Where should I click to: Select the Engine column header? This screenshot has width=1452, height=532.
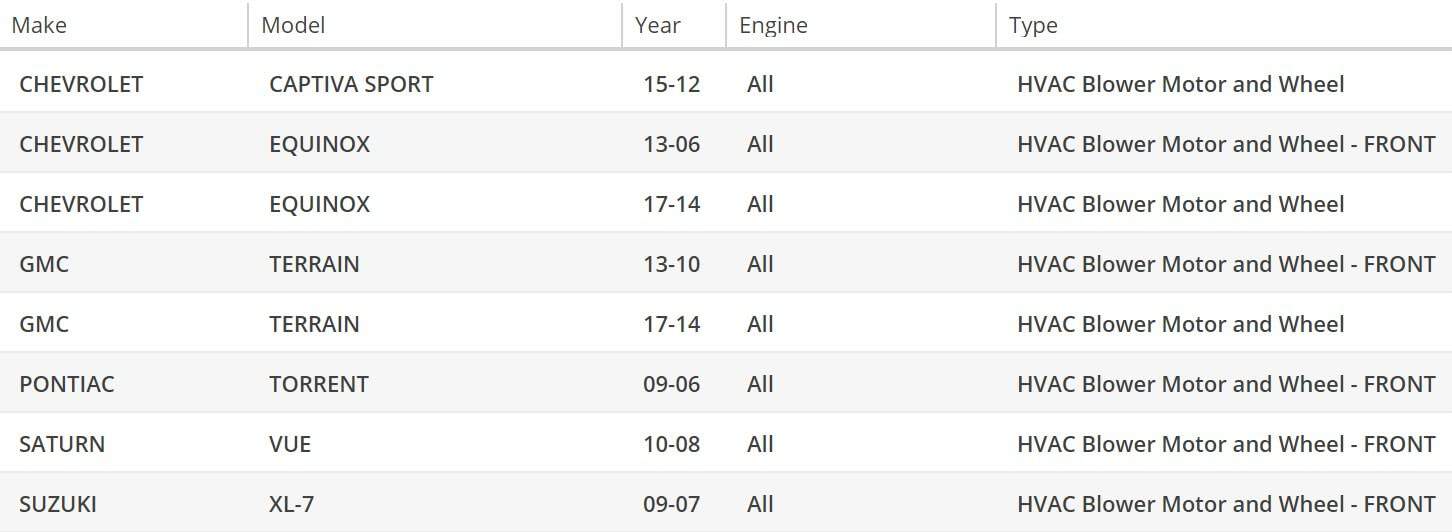(x=773, y=26)
